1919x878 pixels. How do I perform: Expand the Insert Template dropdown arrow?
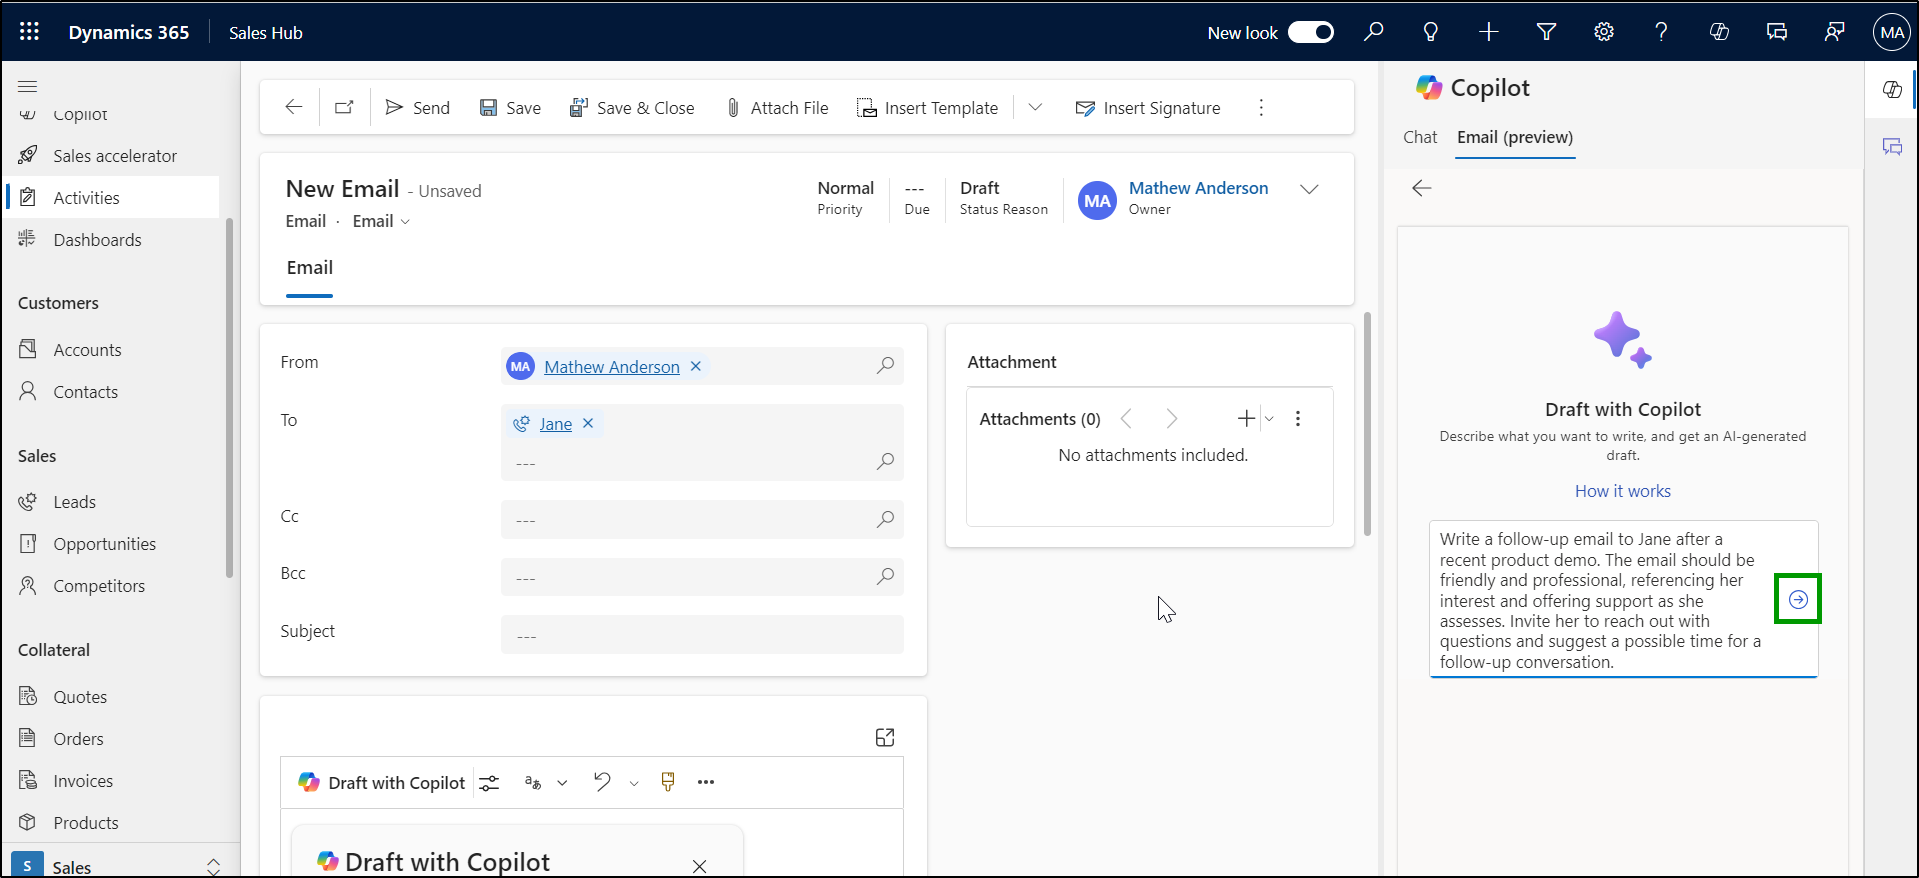coord(1035,107)
